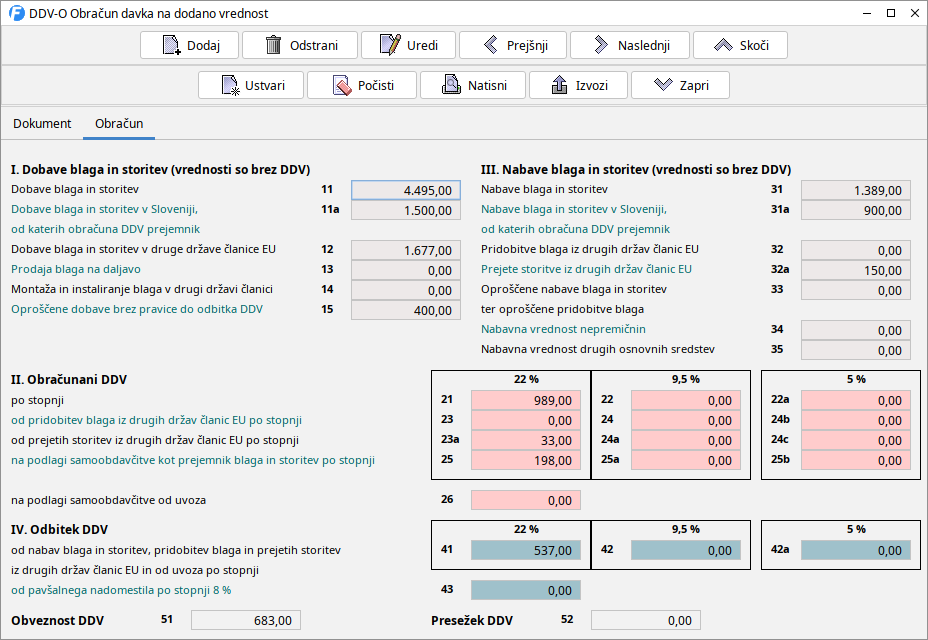This screenshot has height=640, width=928.
Task: Click field 31 Nabave blaga in storitev
Action: 856,190
